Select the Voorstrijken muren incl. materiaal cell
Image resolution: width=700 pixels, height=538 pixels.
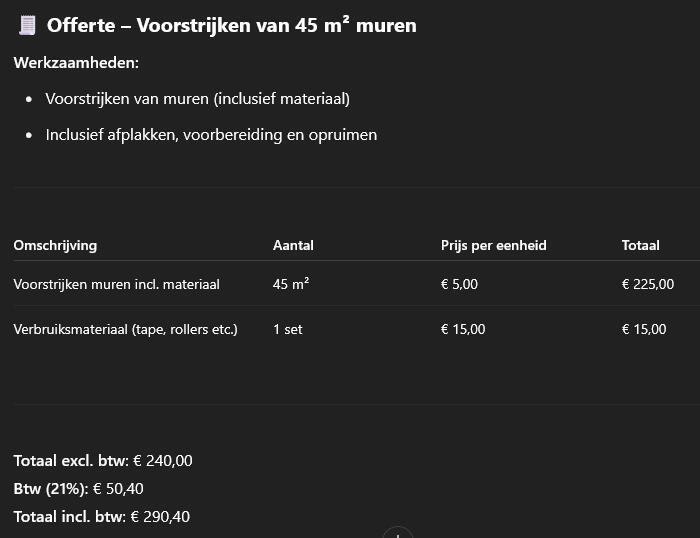click(116, 284)
